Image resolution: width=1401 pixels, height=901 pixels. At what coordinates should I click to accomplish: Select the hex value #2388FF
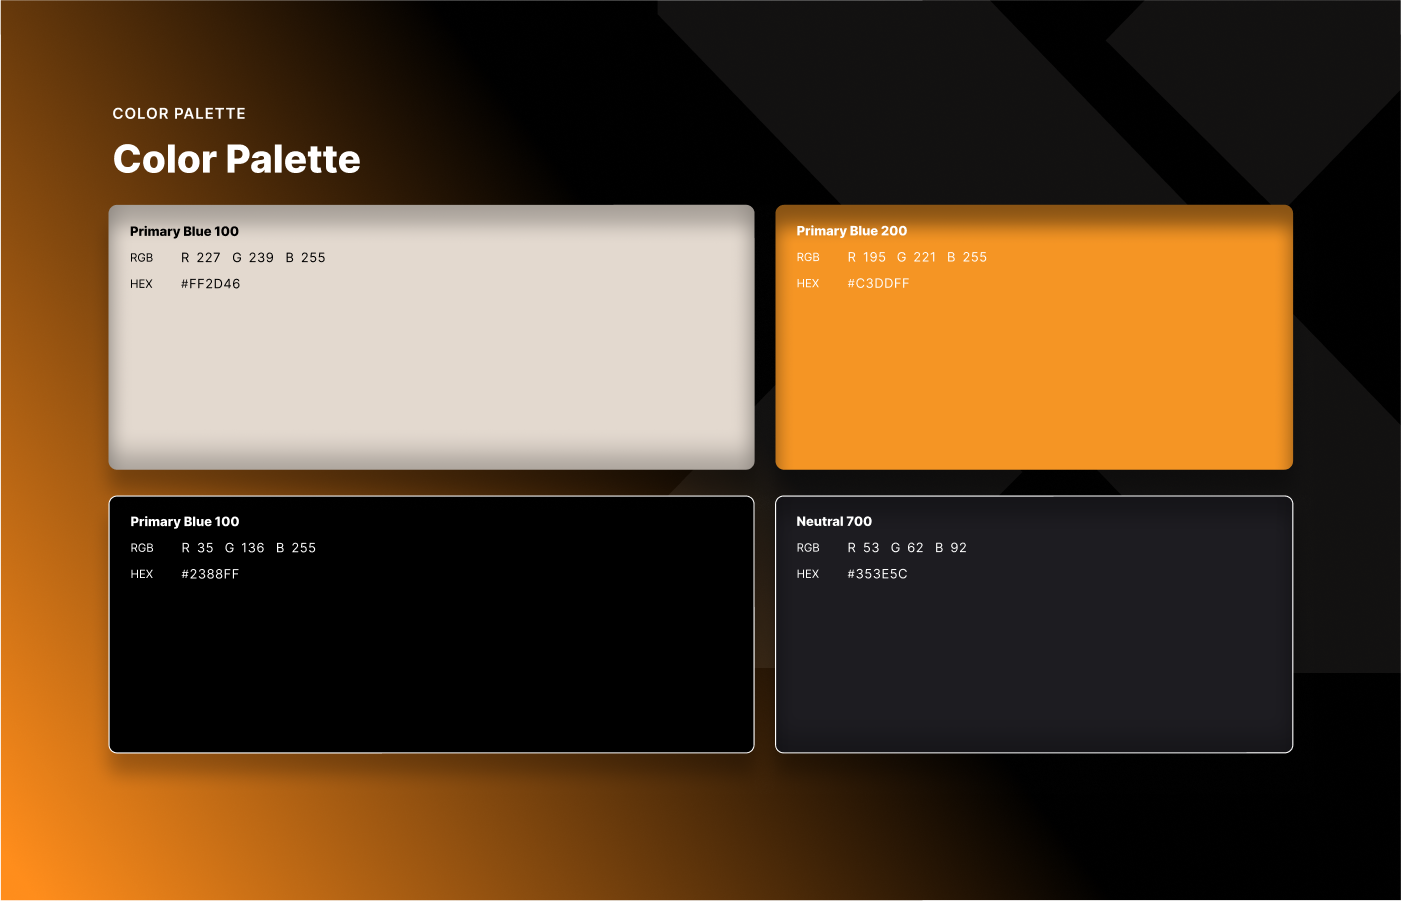(210, 574)
